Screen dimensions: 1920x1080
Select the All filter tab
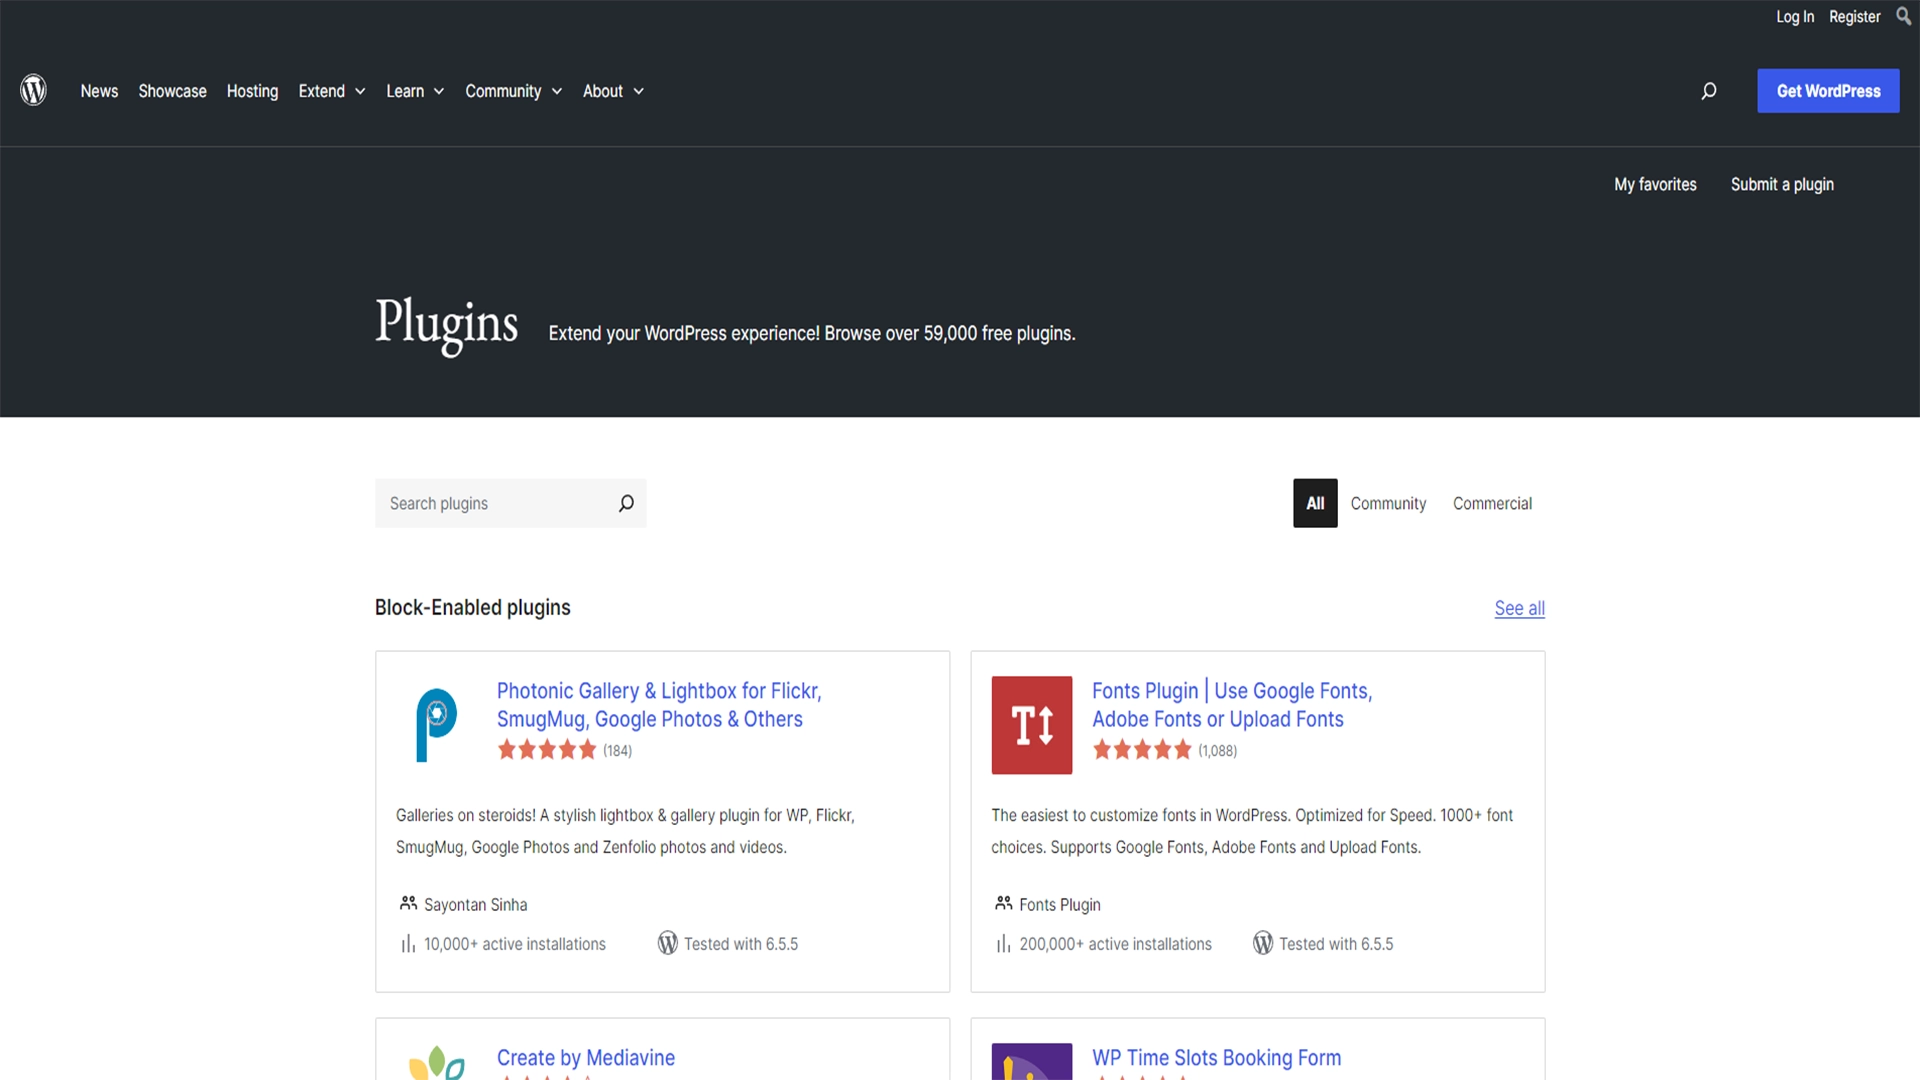point(1315,503)
